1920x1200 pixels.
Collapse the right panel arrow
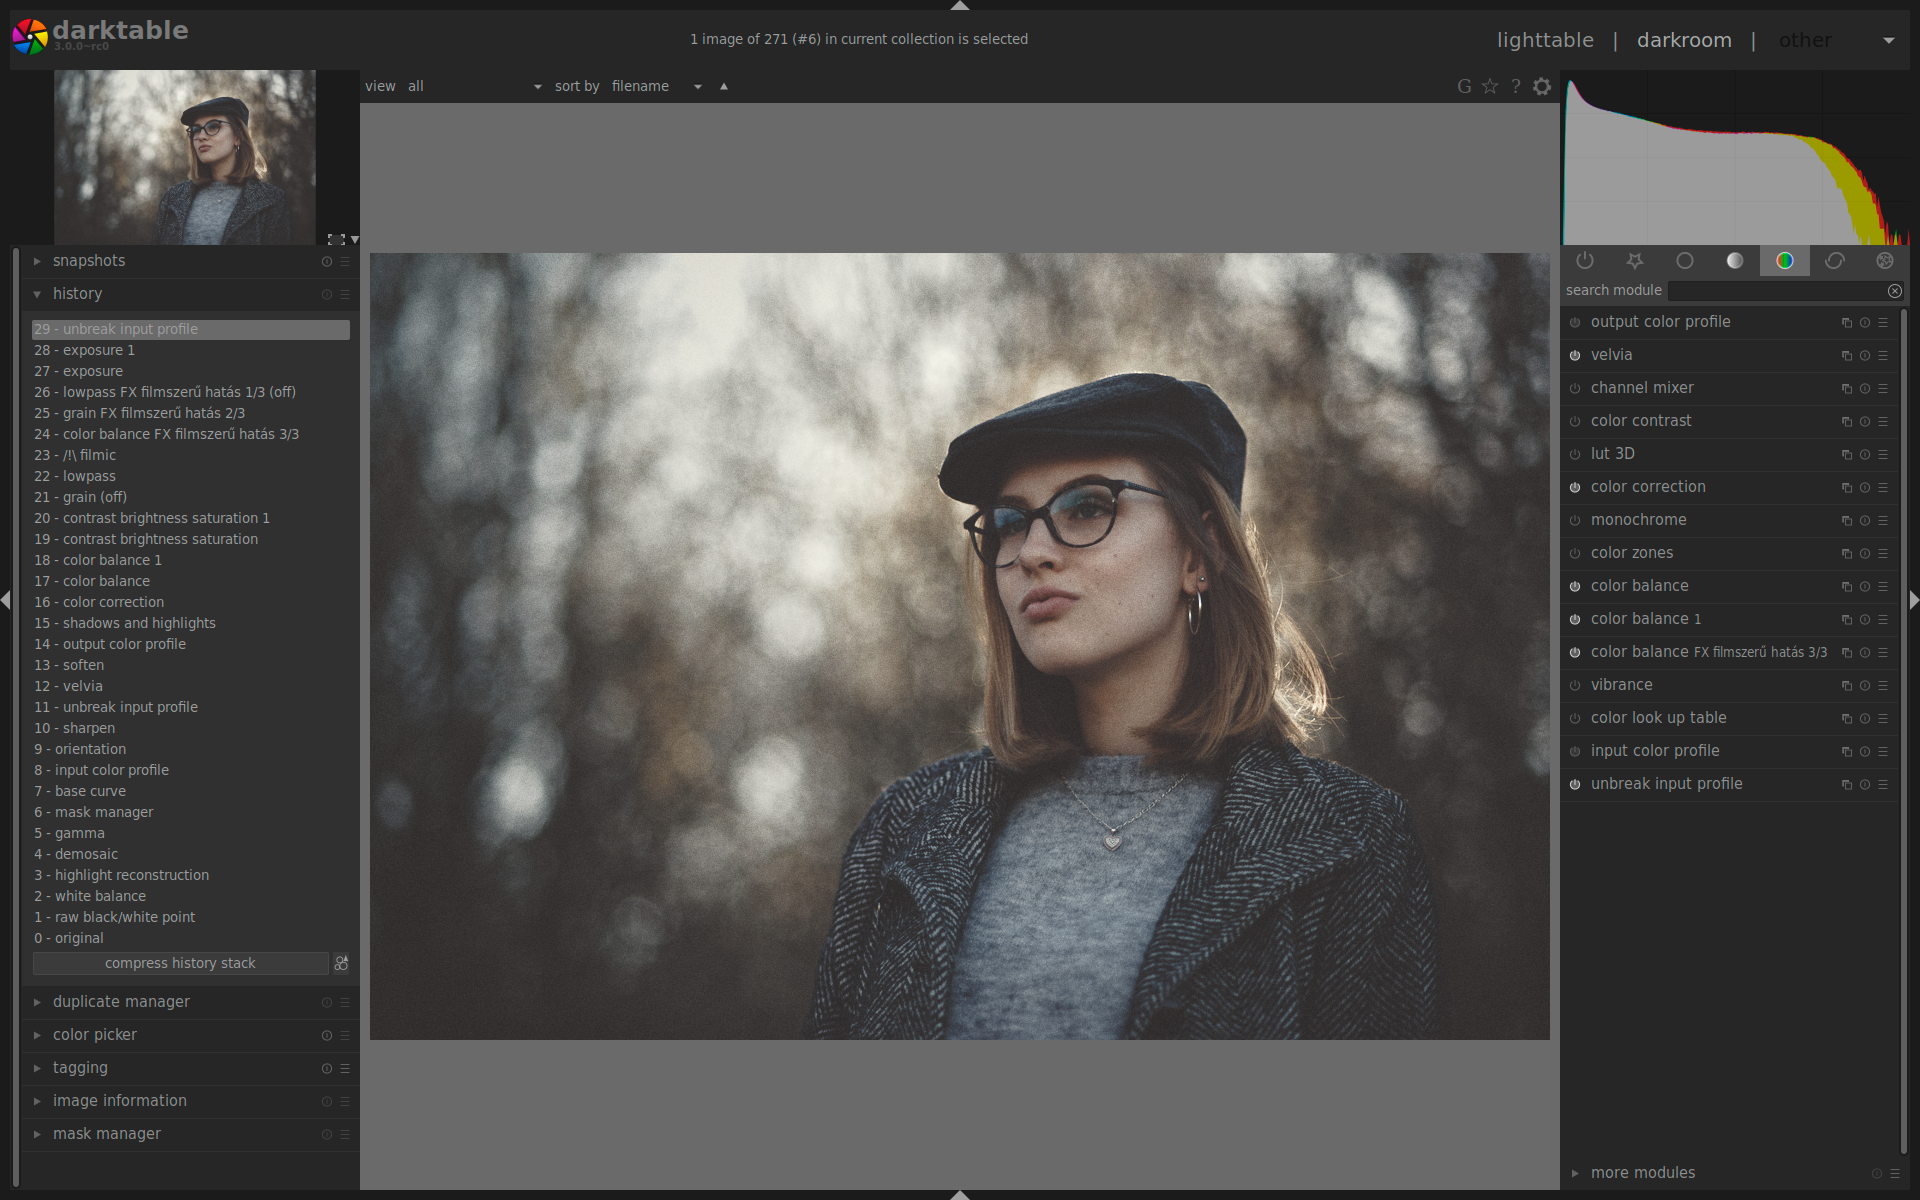tap(1914, 600)
